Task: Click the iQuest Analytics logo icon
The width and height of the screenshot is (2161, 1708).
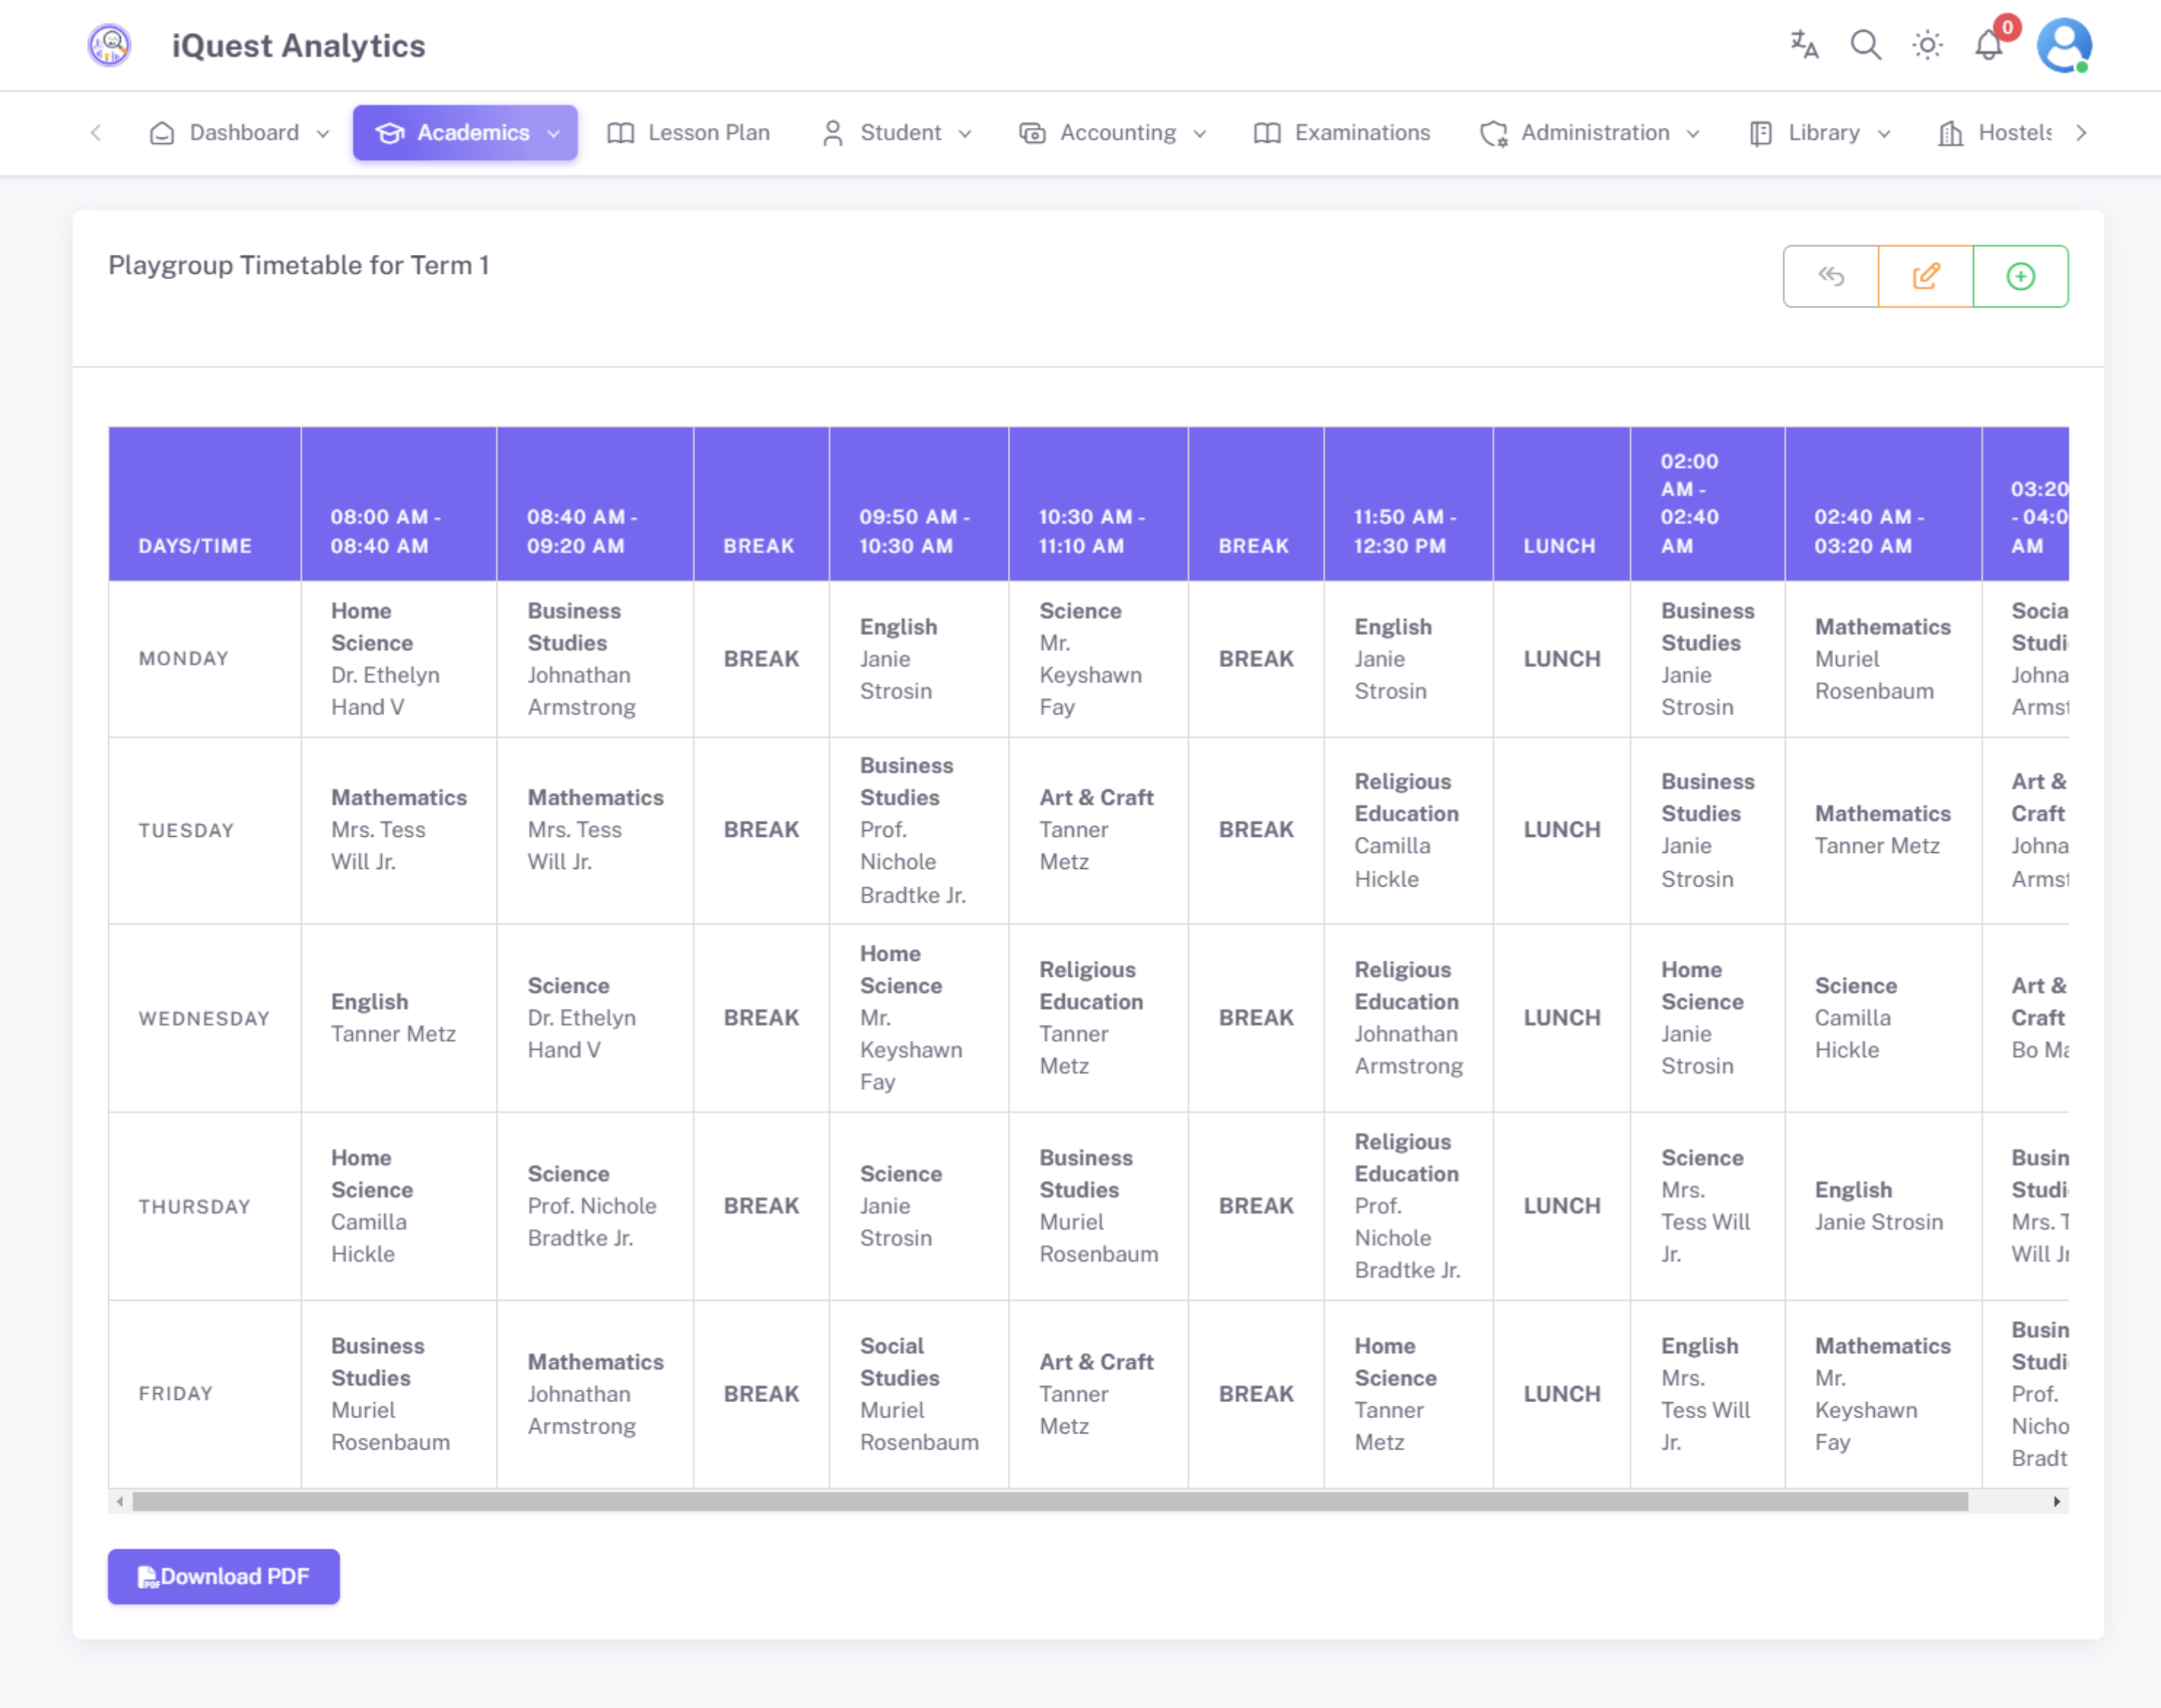Action: point(109,44)
